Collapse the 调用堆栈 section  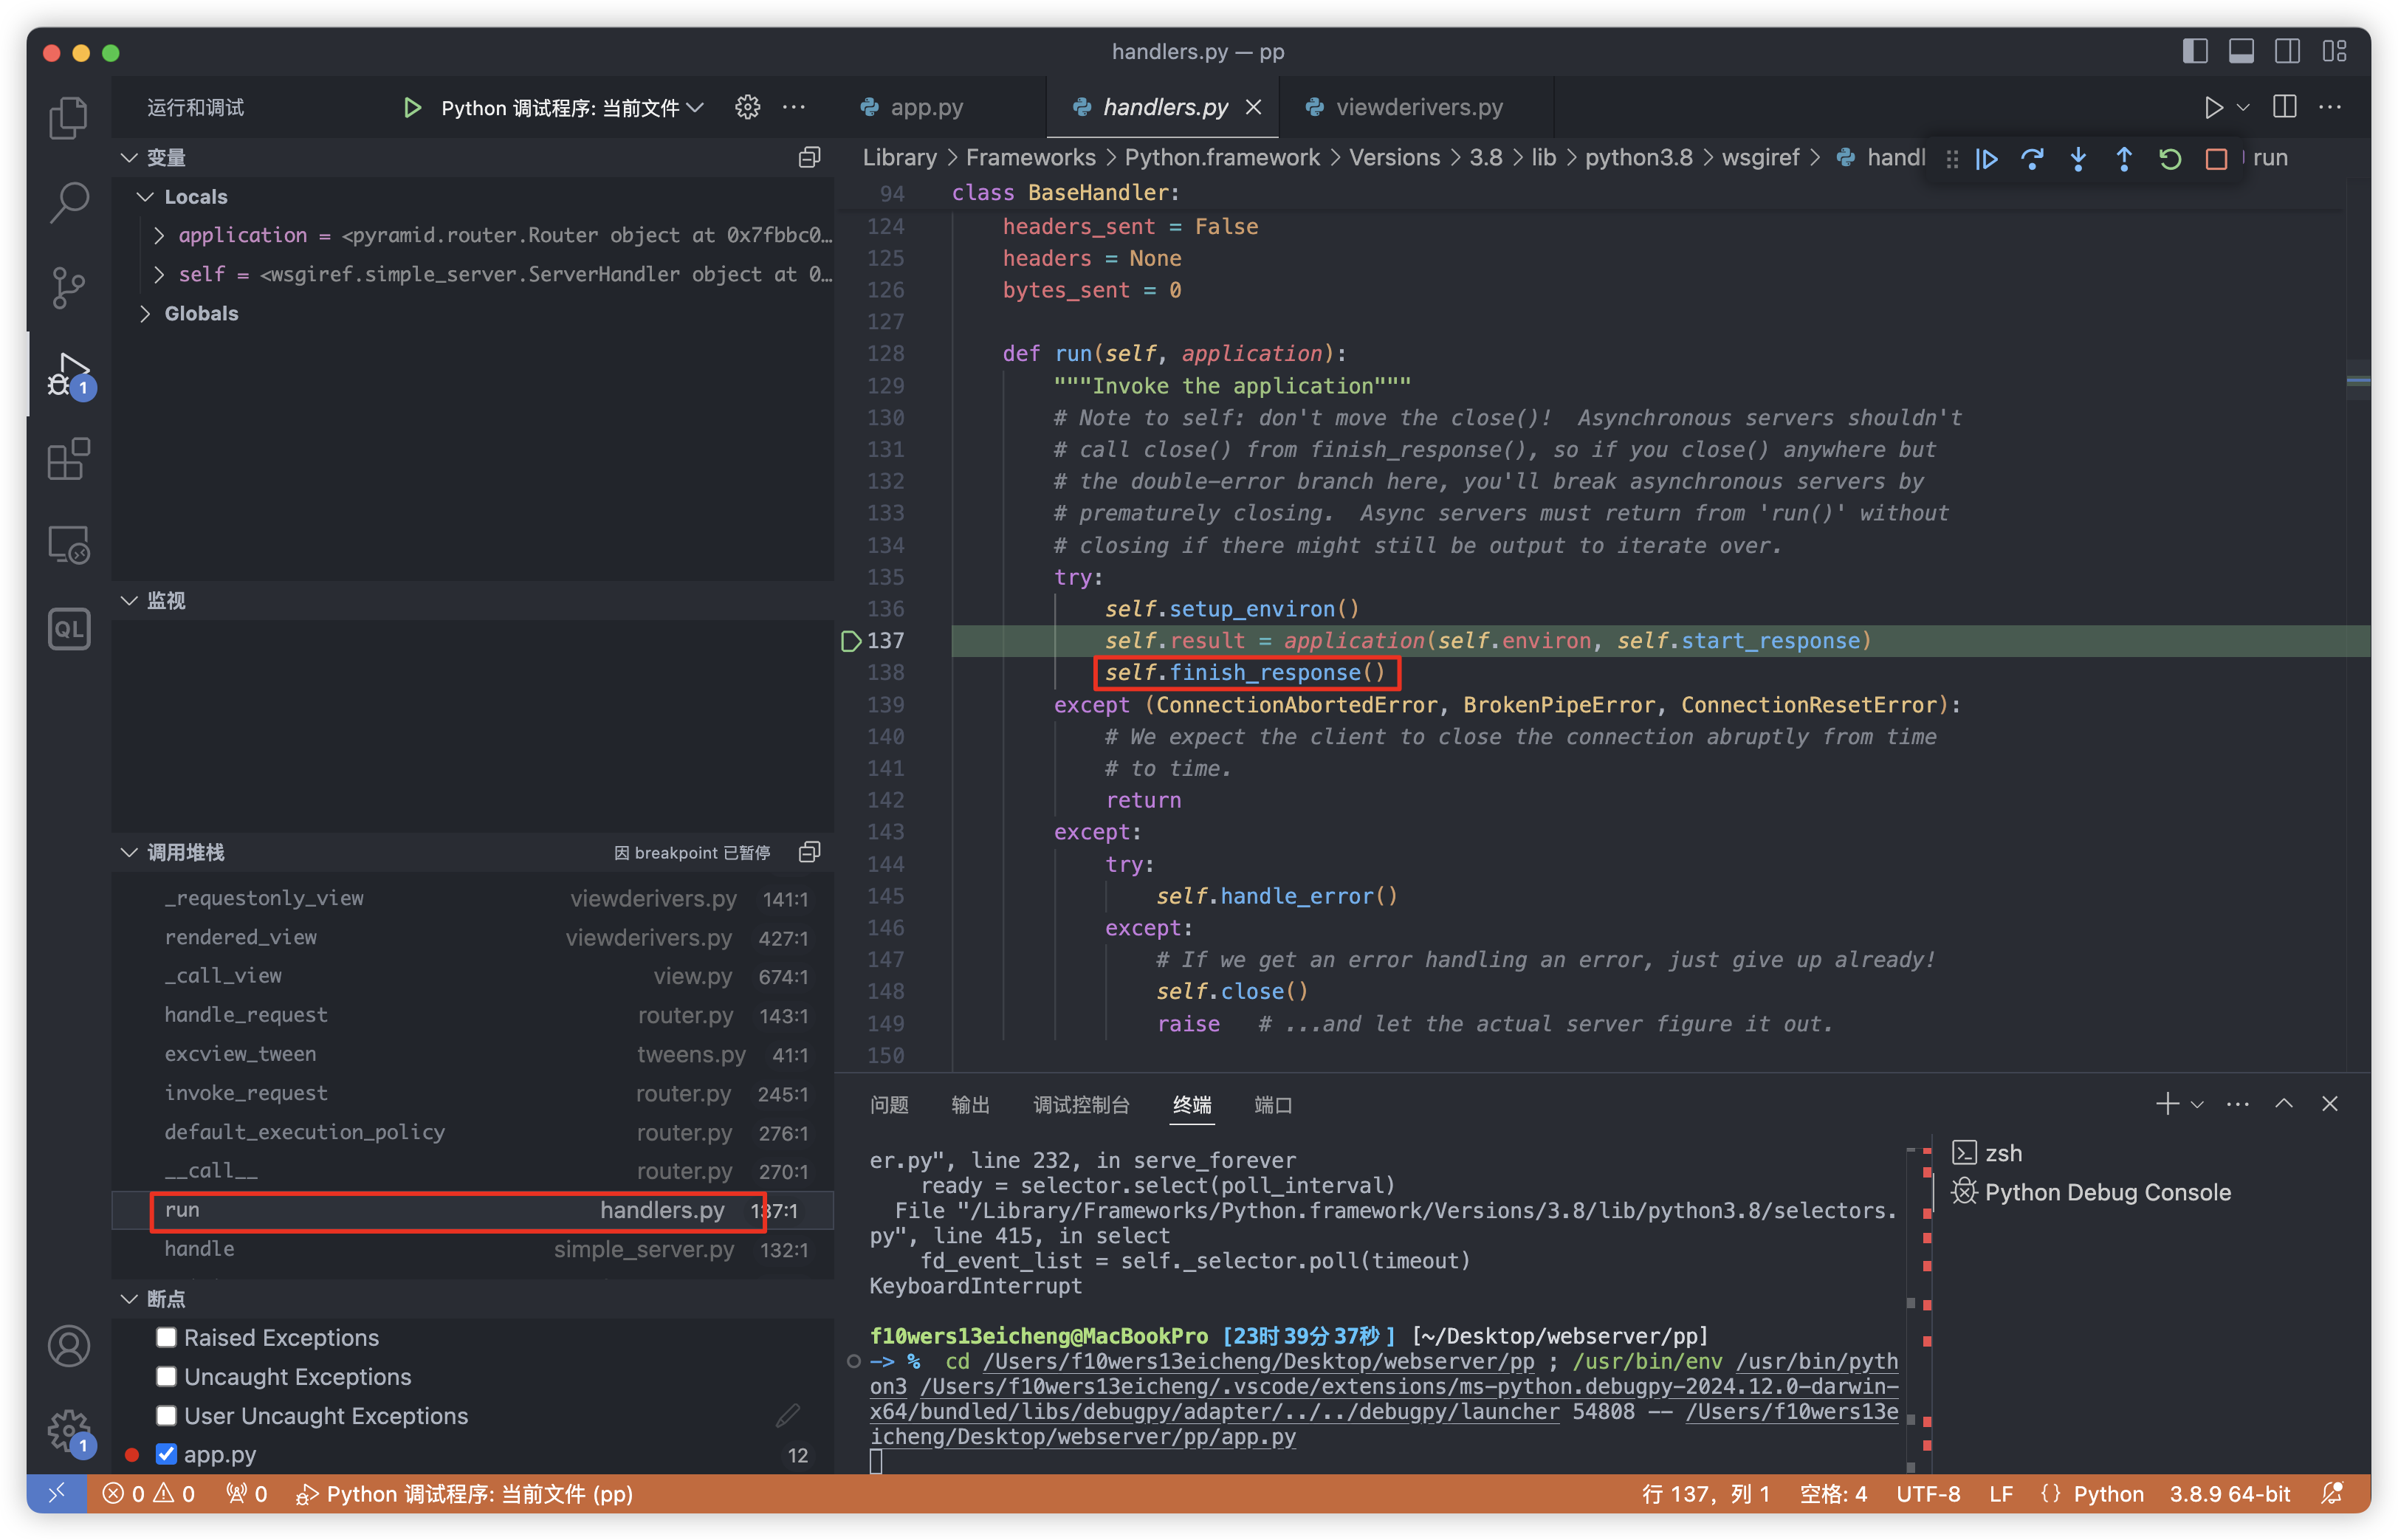tap(129, 852)
